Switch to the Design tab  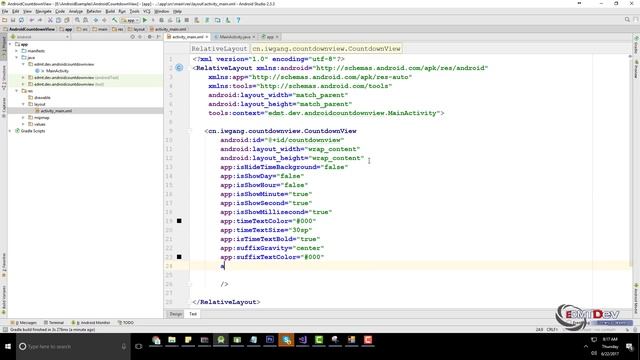[x=176, y=314]
